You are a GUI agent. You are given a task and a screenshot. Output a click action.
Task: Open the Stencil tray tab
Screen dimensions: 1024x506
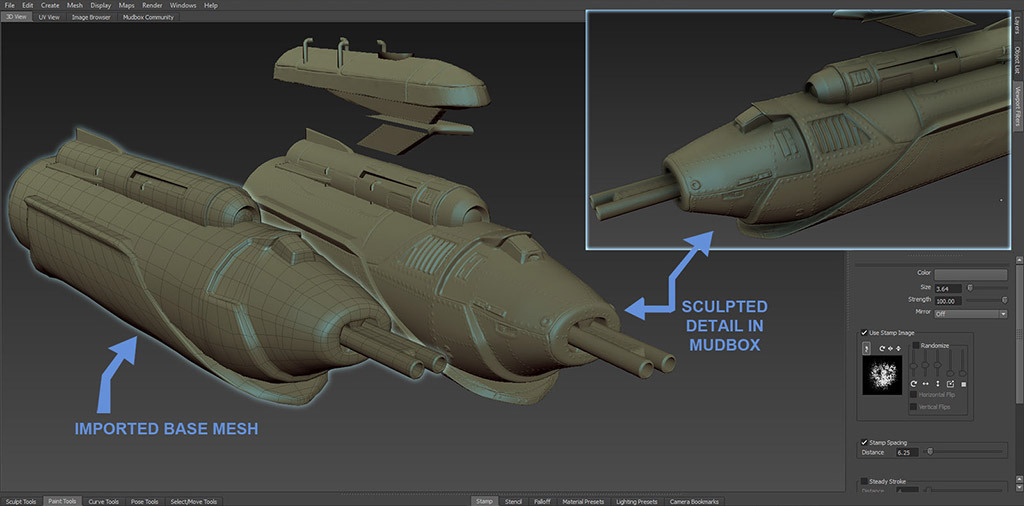click(x=513, y=501)
